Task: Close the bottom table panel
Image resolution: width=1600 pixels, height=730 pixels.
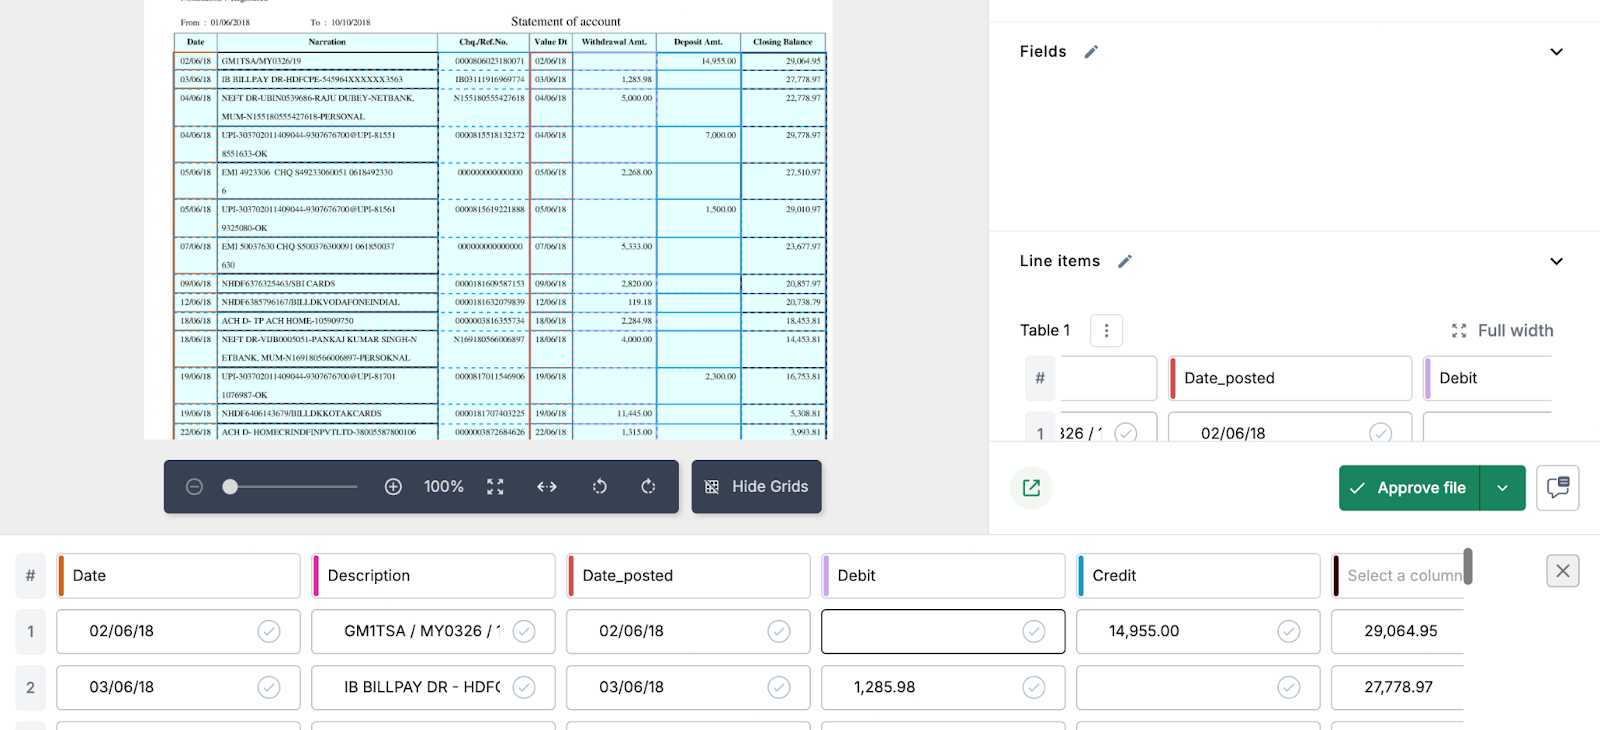Action: tap(1563, 571)
